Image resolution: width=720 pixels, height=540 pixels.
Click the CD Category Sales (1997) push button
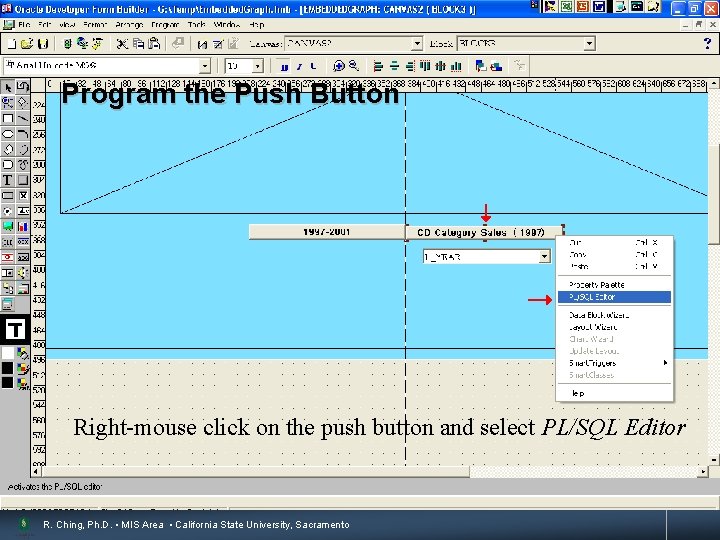click(x=484, y=232)
